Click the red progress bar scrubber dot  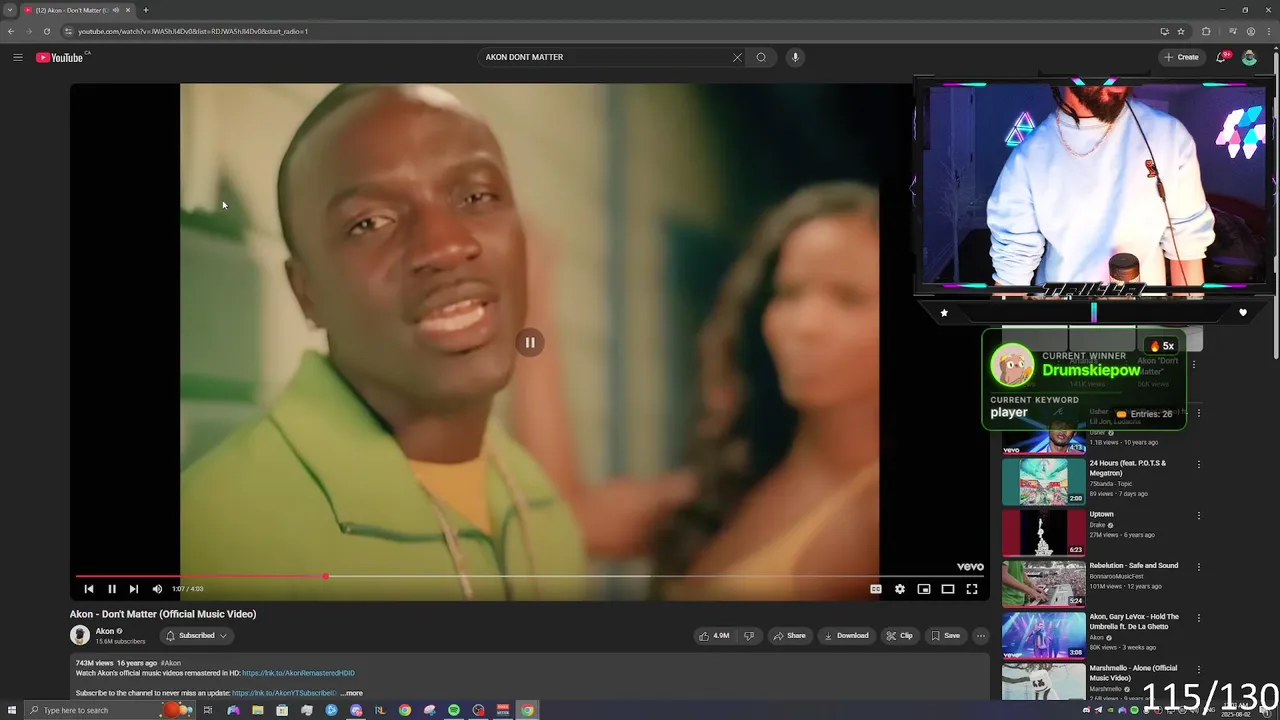(x=325, y=576)
